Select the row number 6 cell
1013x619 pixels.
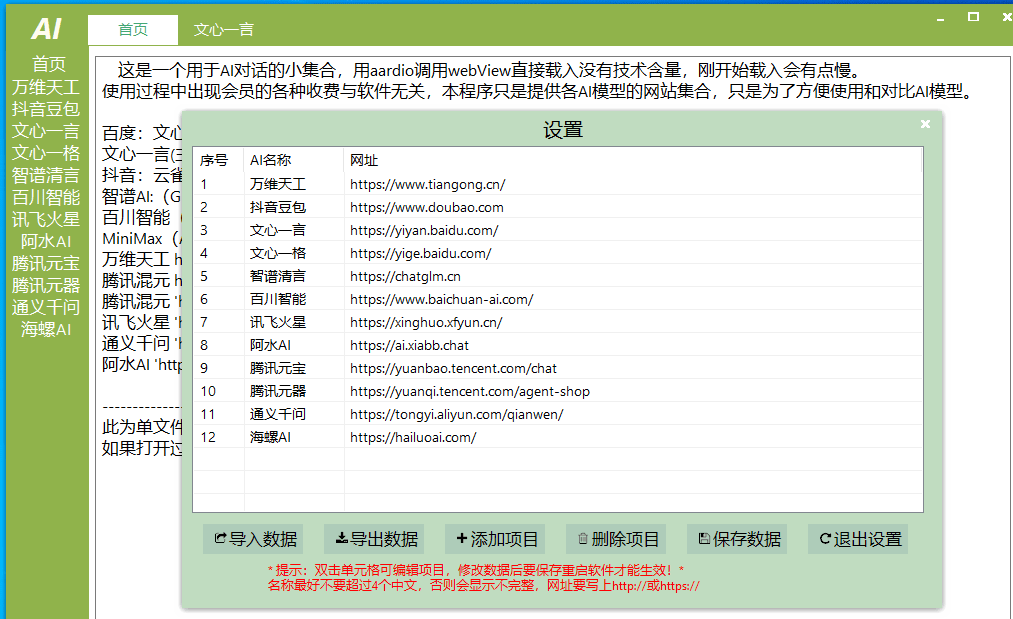218,299
